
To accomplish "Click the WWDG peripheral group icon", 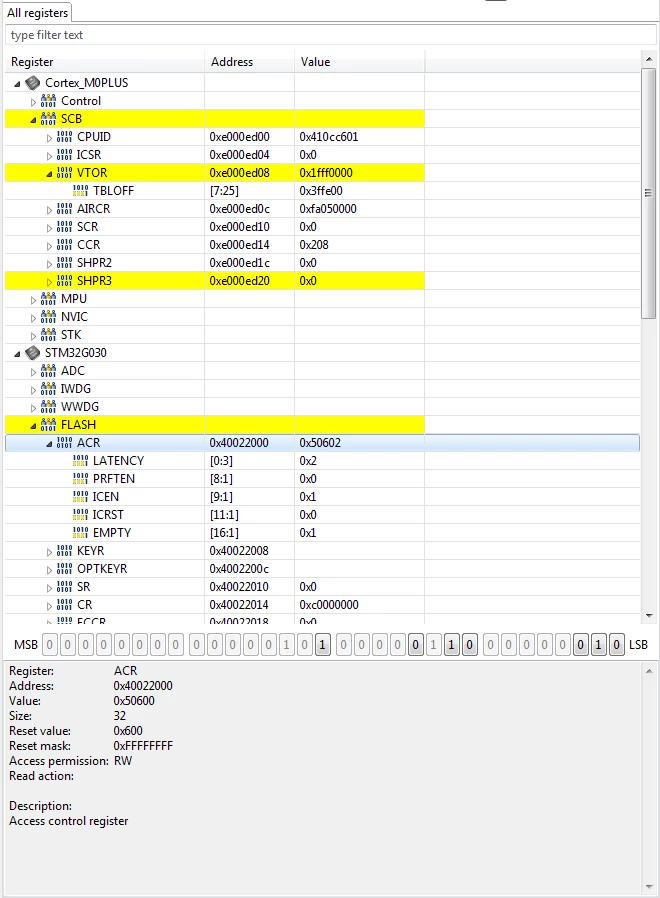I will 49,407.
